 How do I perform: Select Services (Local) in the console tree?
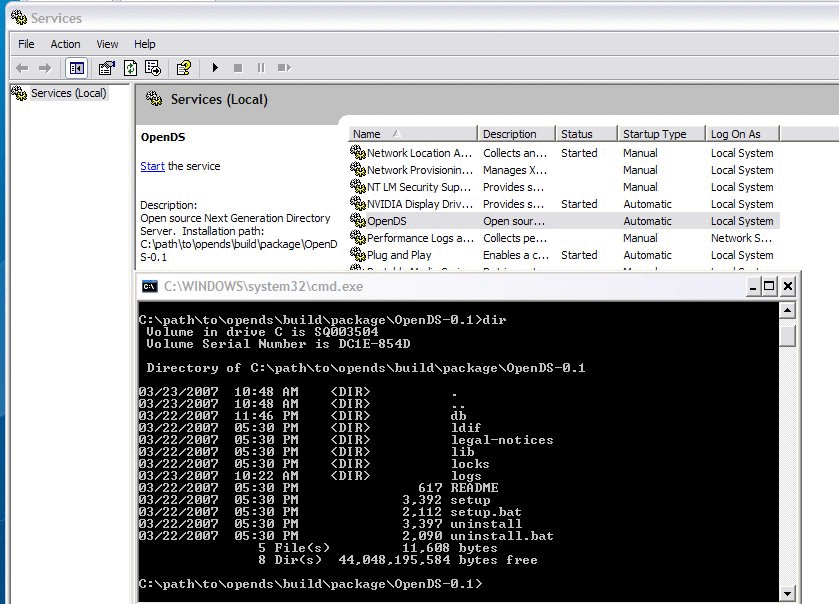click(68, 93)
